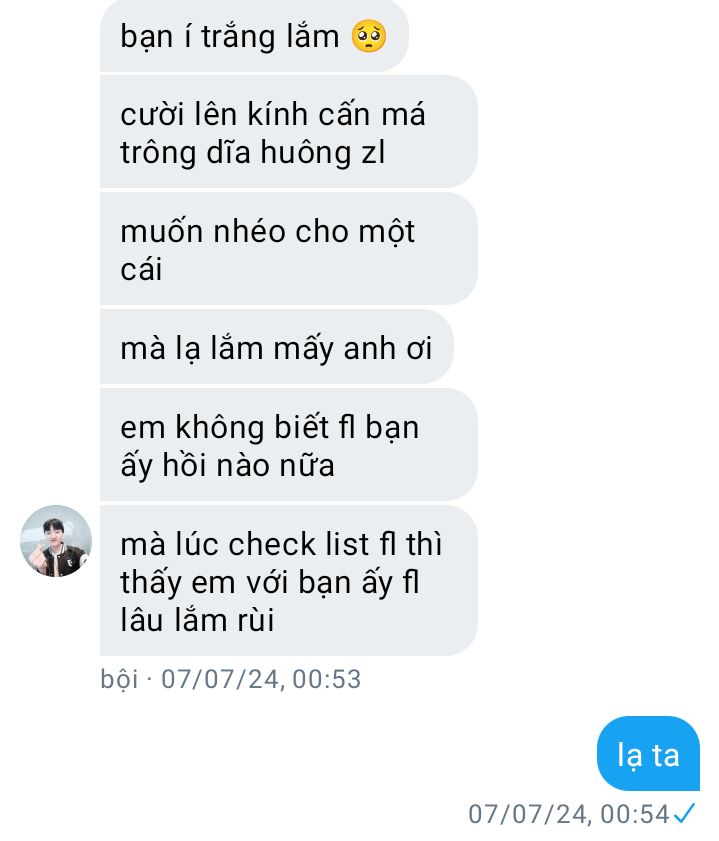This screenshot has width=719, height=841.
Task: Tap the "muốn nhéo cho một cái" bubble
Action: click(x=288, y=249)
